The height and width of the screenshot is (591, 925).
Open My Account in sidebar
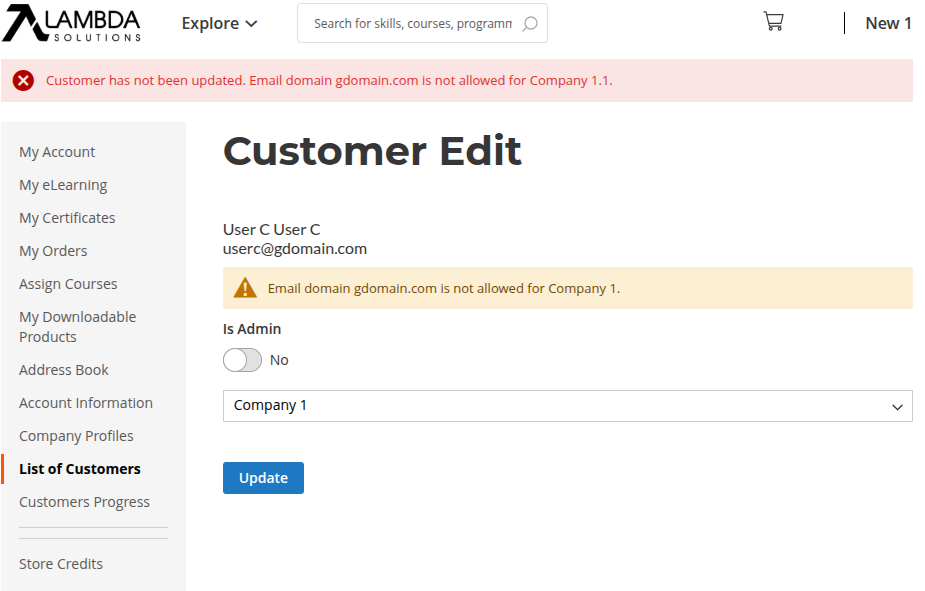click(57, 152)
